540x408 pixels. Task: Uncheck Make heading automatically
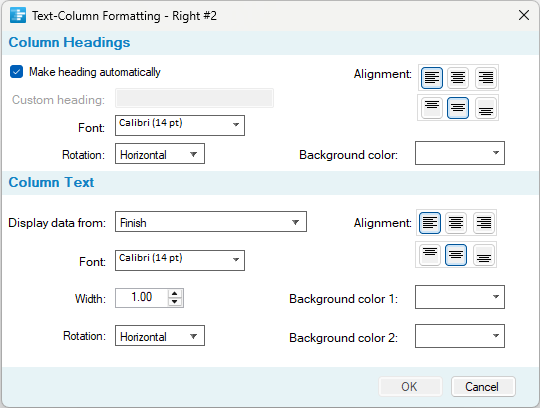[17, 72]
